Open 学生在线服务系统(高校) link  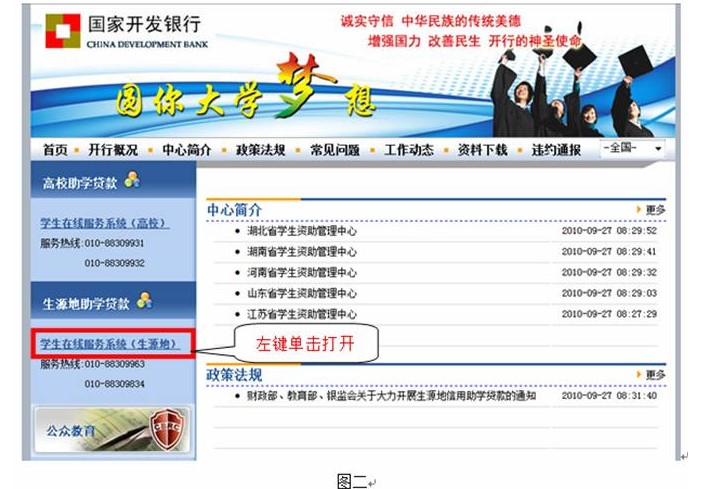[104, 223]
